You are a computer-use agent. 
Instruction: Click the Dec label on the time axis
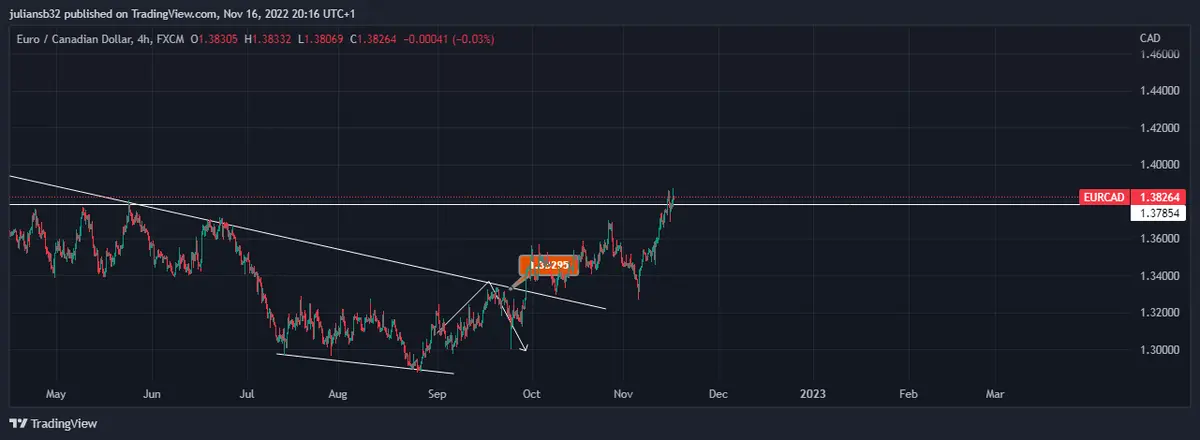click(x=717, y=394)
